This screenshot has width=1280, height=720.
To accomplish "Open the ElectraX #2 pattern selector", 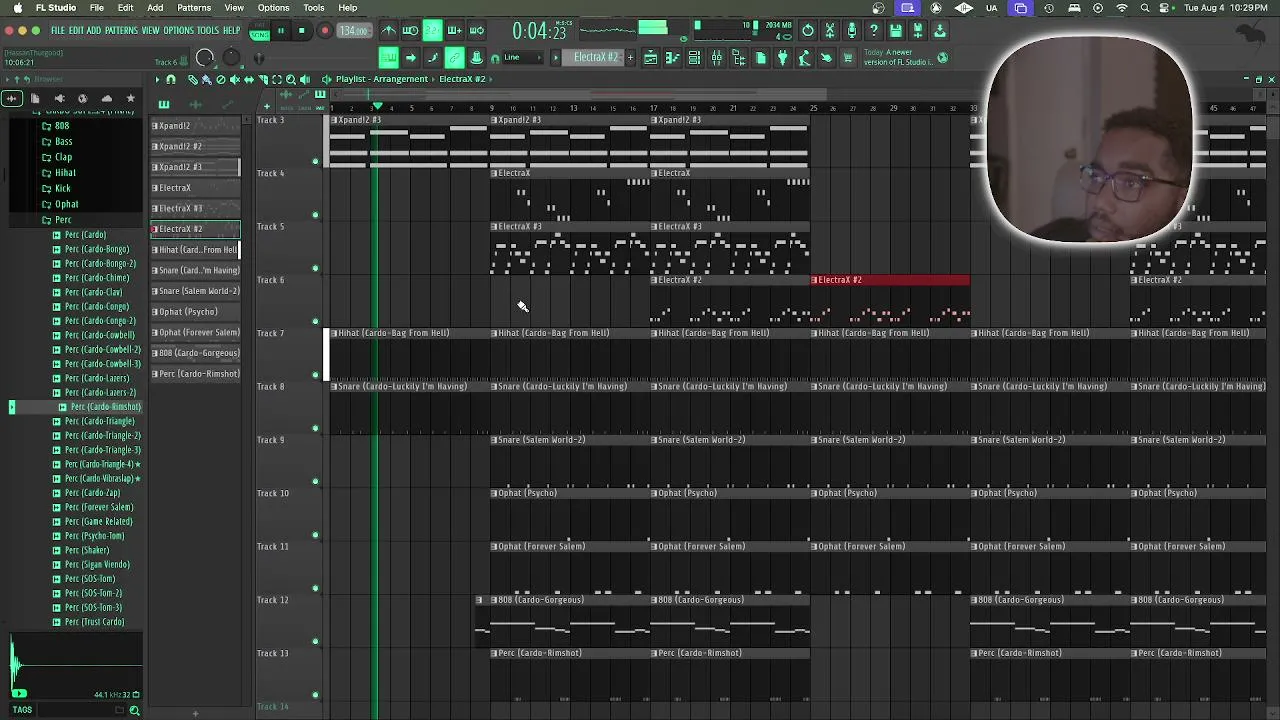I will (598, 58).
